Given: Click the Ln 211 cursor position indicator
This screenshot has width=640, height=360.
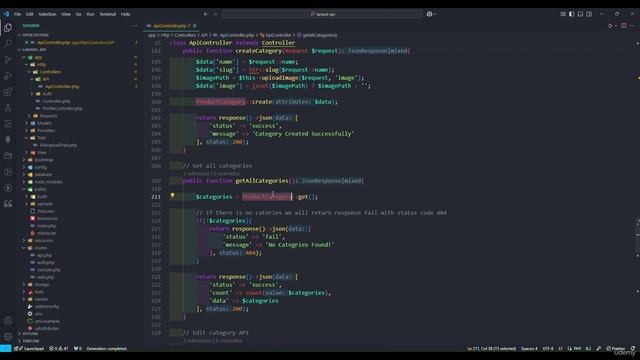Looking at the screenshot, I should click(491, 349).
